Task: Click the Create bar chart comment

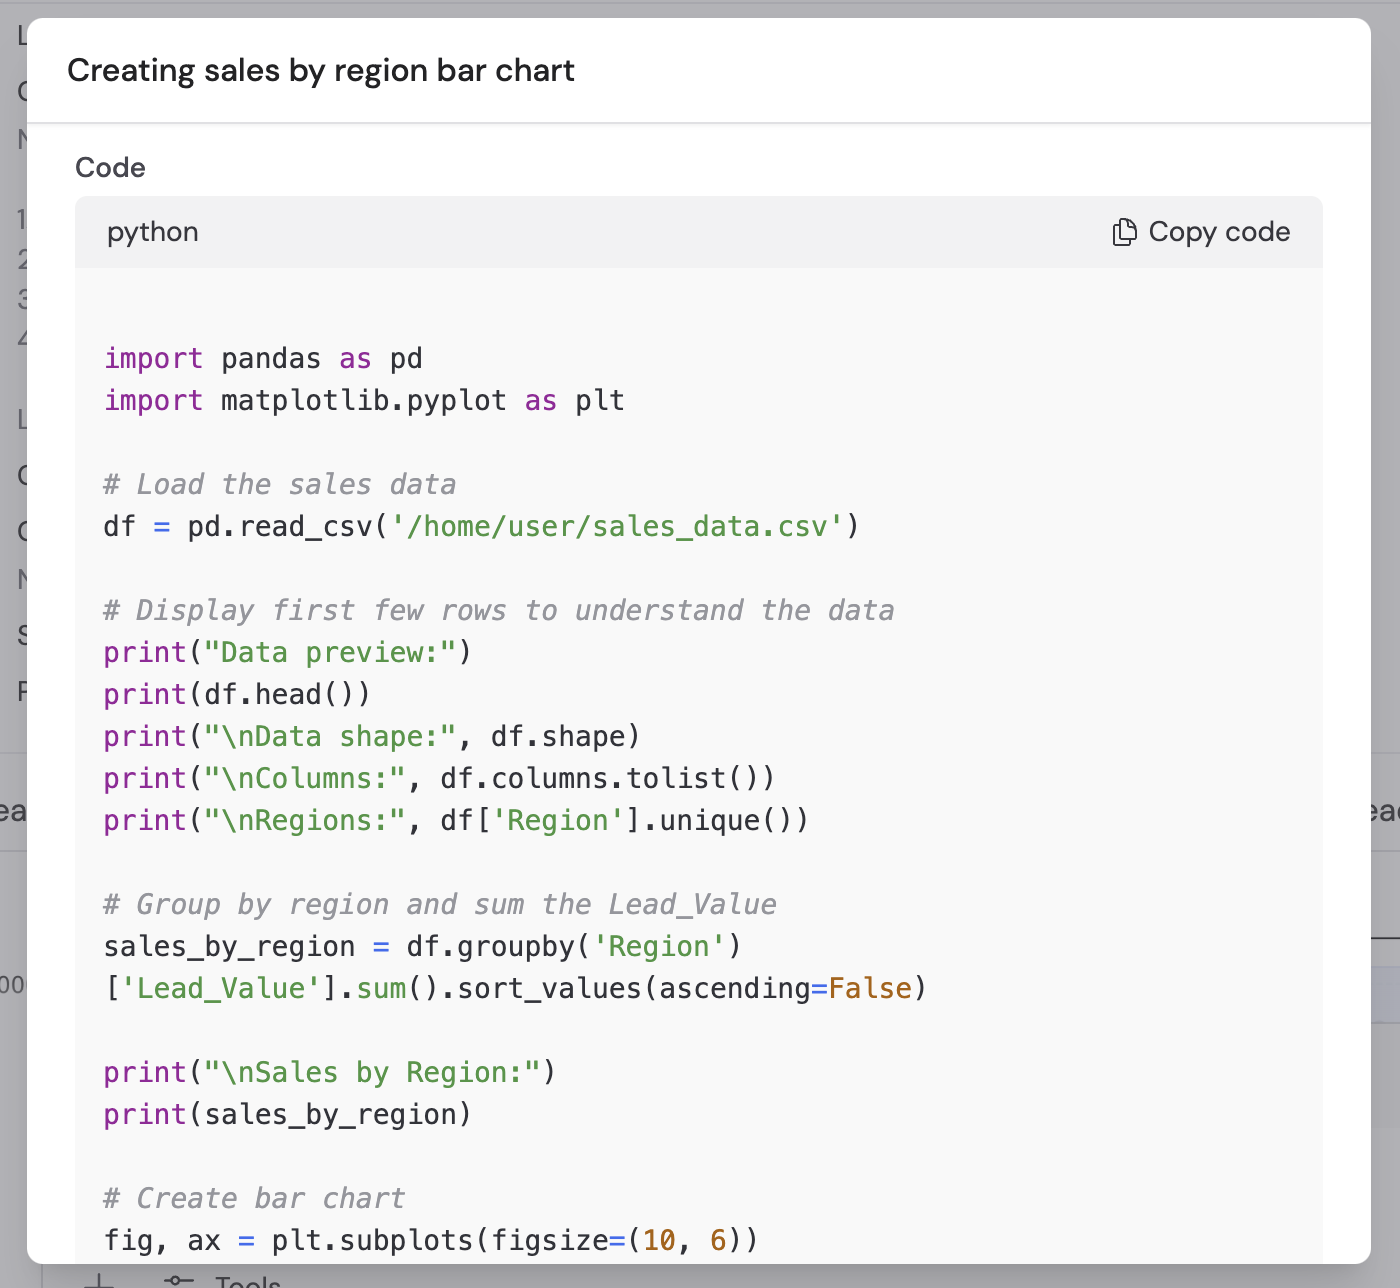Action: [x=253, y=1197]
